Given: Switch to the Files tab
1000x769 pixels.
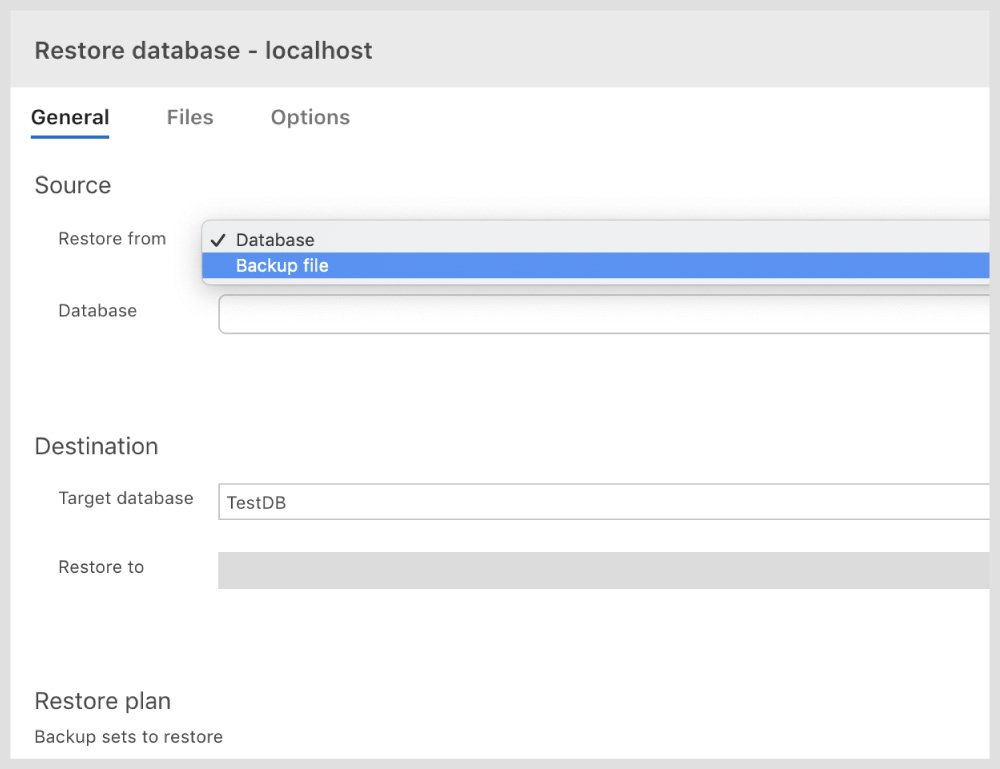Looking at the screenshot, I should [190, 117].
